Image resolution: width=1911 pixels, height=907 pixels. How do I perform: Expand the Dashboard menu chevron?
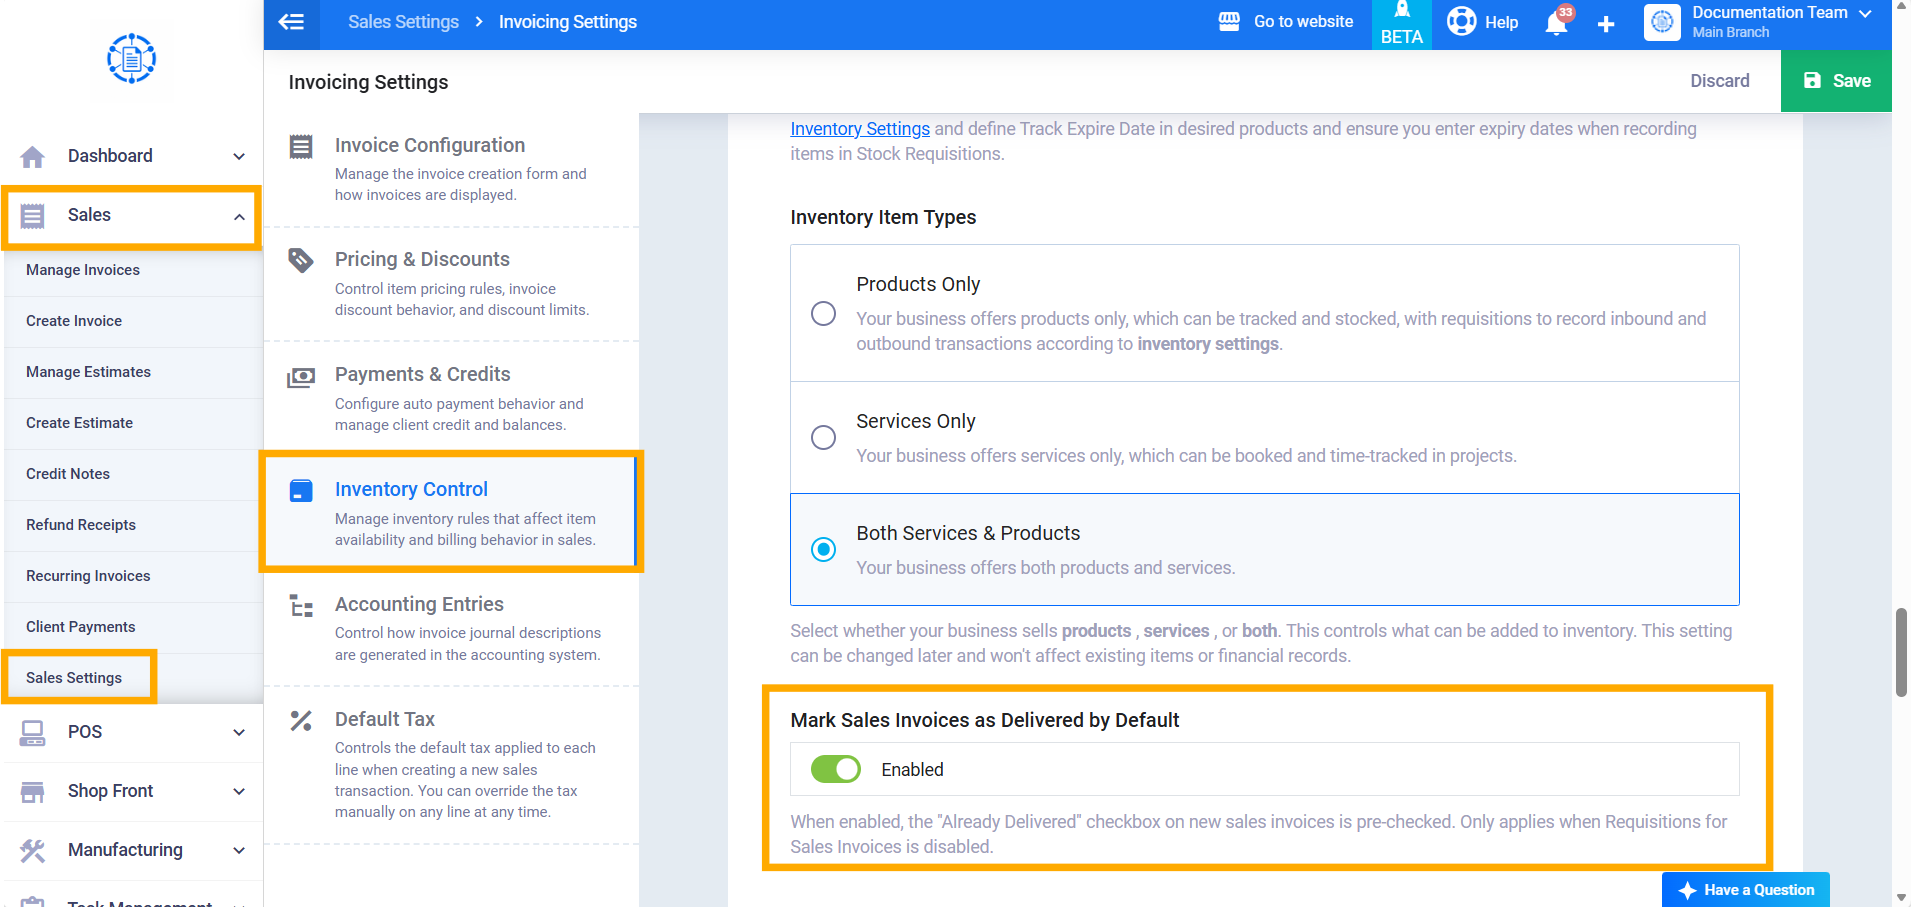tap(239, 156)
